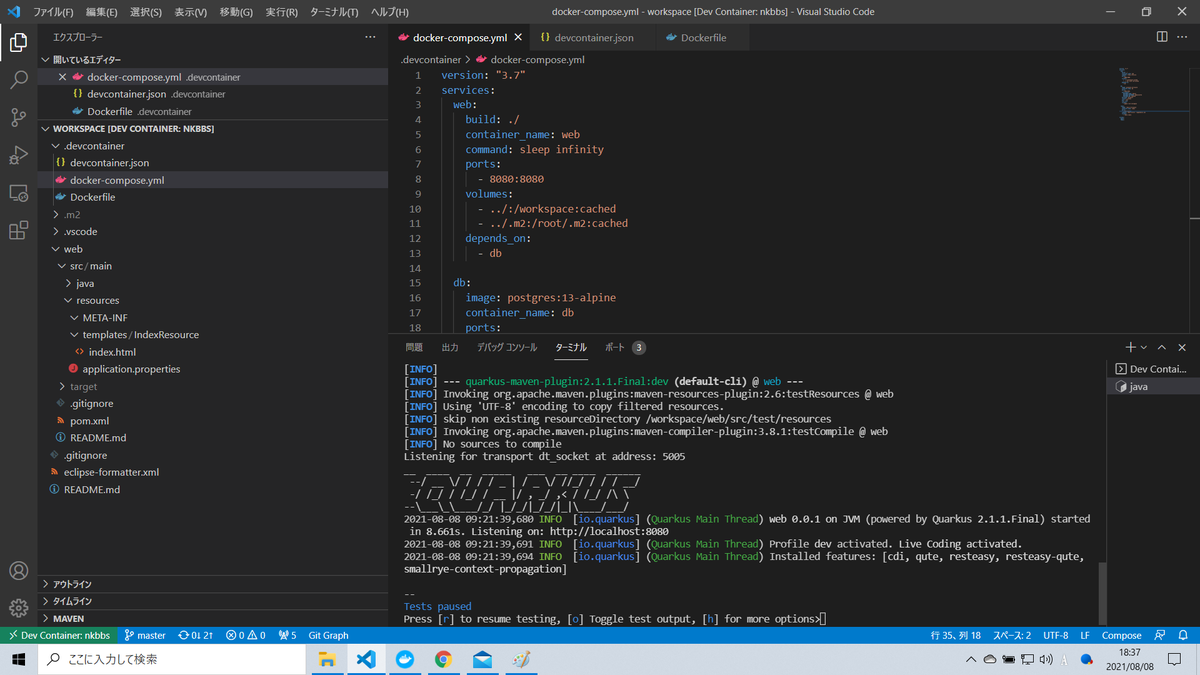Open Explorer views and more actions ellipsis
1200x675 pixels.
pos(370,37)
